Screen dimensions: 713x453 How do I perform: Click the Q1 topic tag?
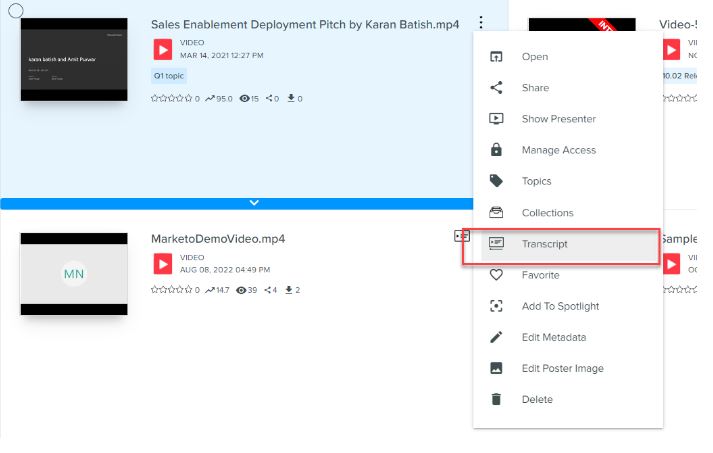point(169,76)
